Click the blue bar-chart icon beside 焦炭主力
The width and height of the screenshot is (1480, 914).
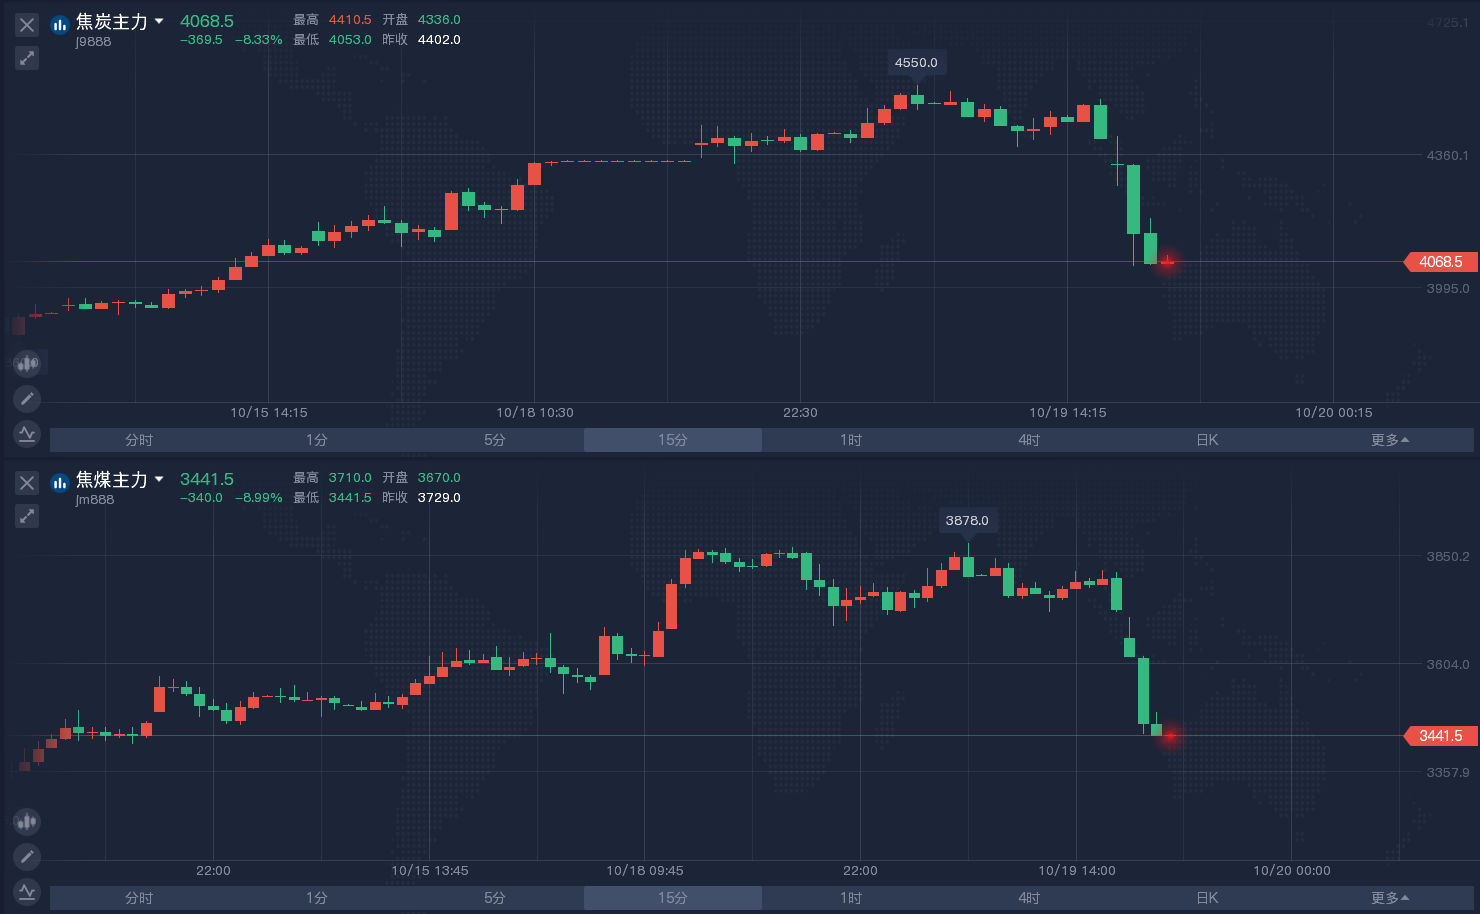click(x=60, y=24)
